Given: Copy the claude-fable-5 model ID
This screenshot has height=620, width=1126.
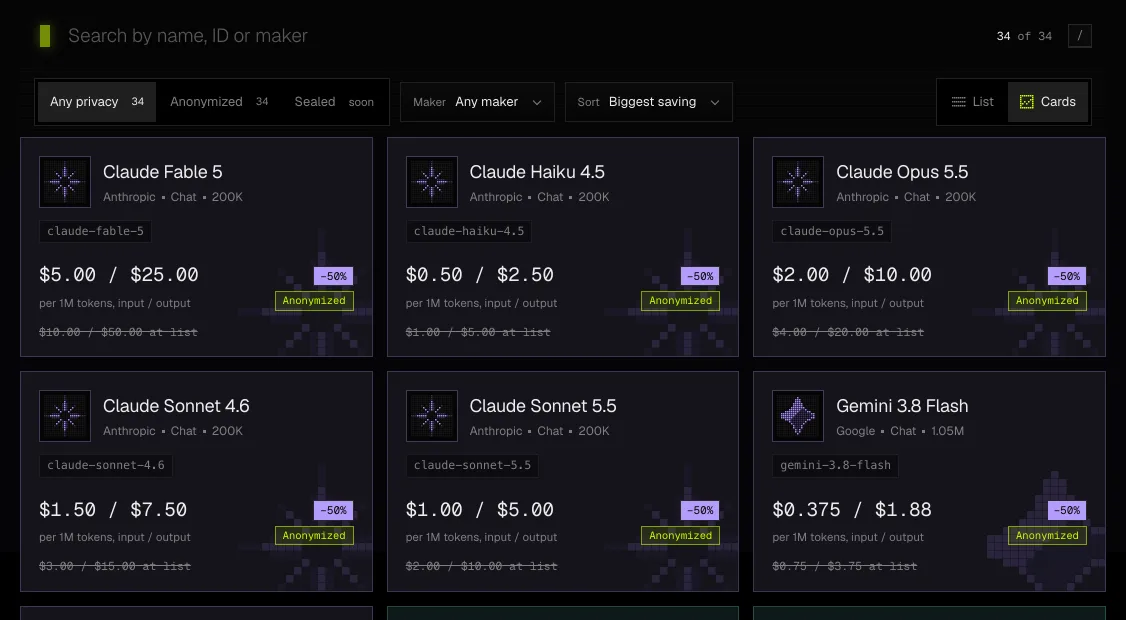Looking at the screenshot, I should tap(96, 231).
